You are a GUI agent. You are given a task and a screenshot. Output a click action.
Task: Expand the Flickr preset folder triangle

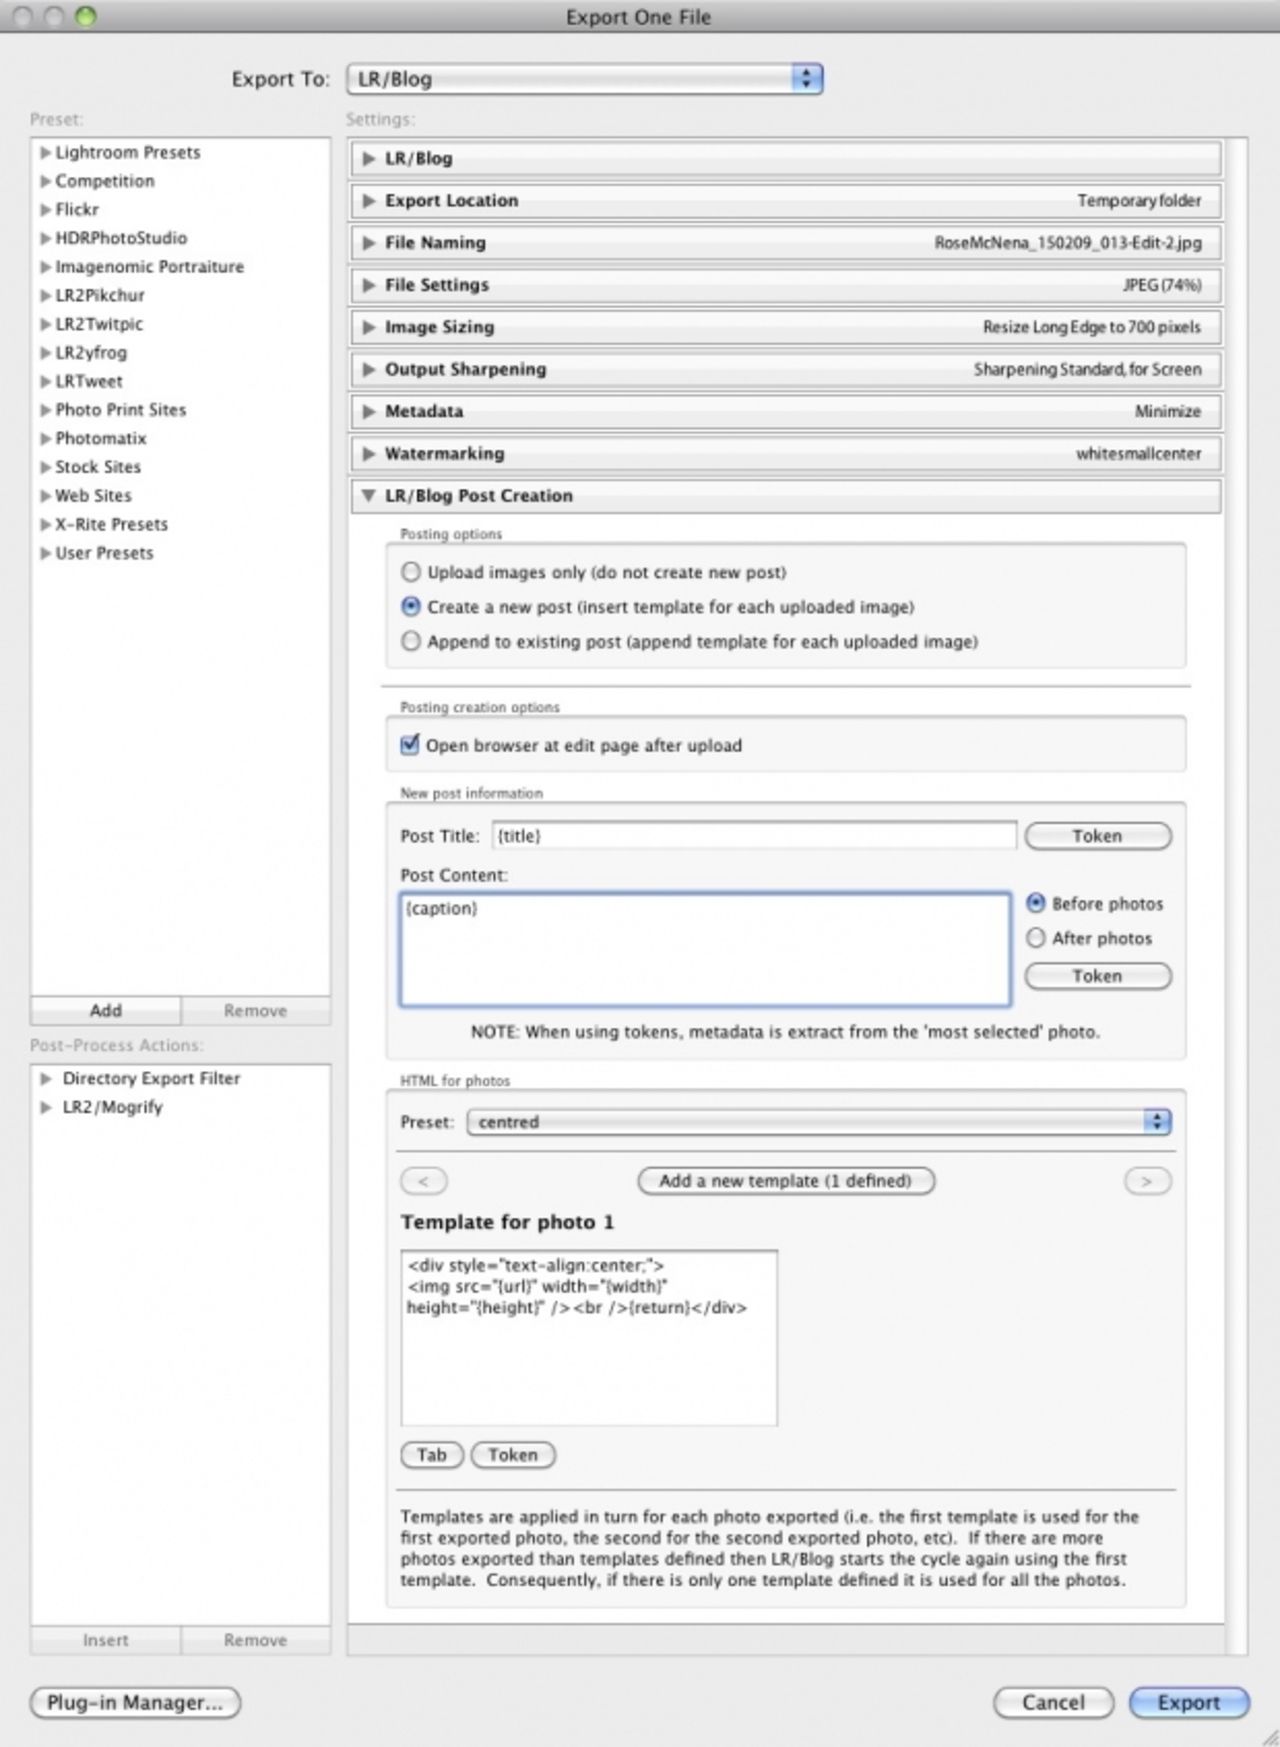[45, 210]
